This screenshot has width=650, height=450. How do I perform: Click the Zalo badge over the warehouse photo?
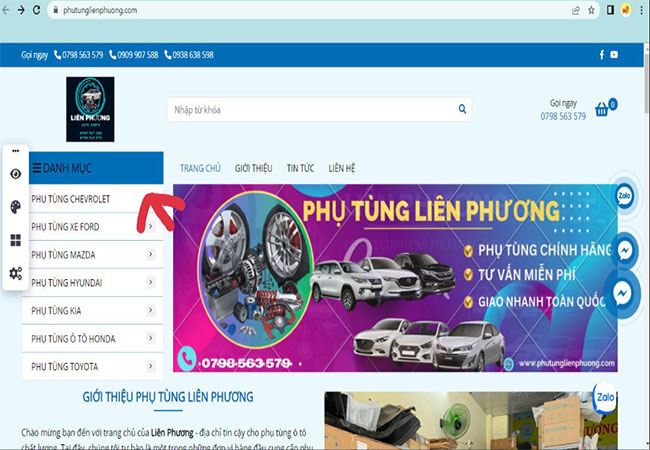[605, 397]
